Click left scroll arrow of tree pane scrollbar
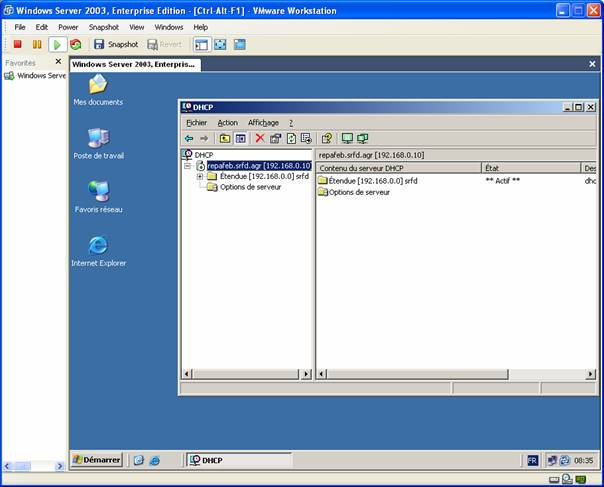 pyautogui.click(x=186, y=374)
